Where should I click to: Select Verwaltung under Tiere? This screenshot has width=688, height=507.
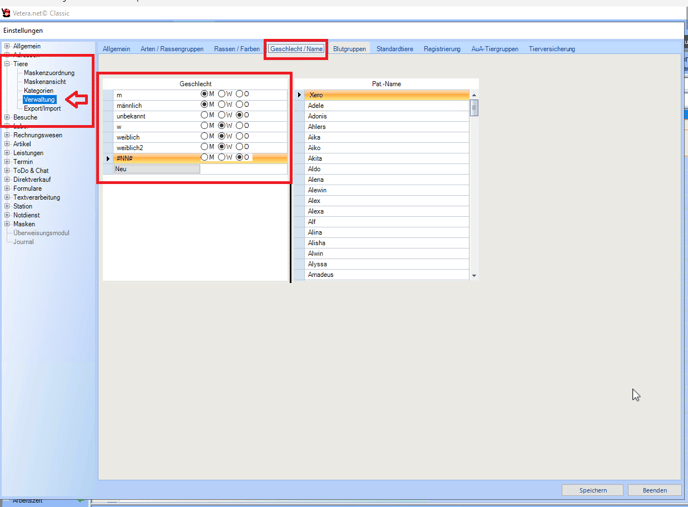[x=39, y=100]
